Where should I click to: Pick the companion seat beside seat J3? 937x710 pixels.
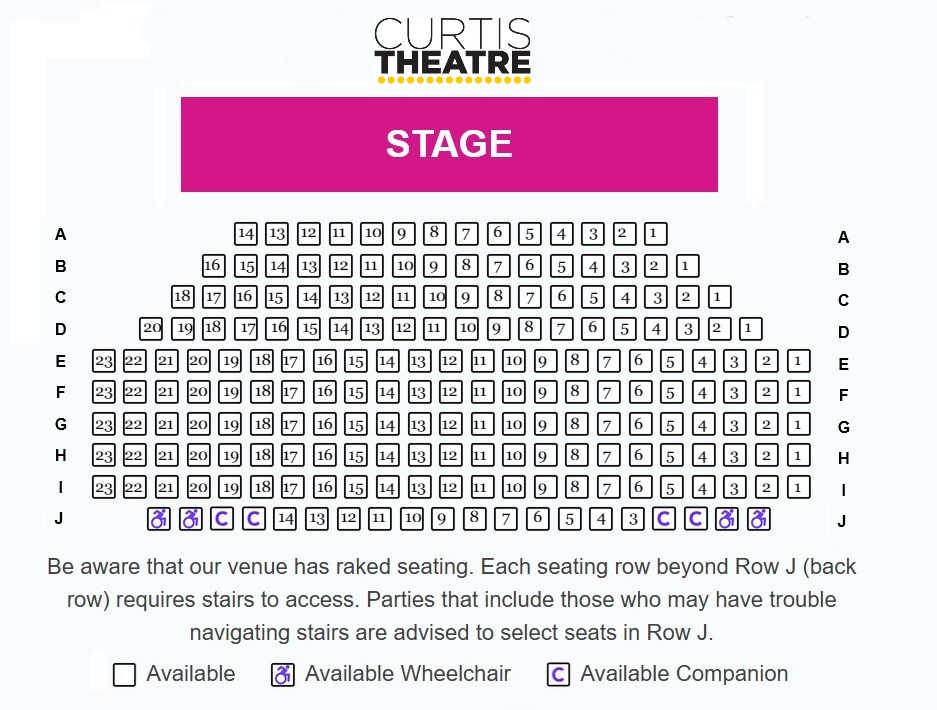[x=663, y=519]
